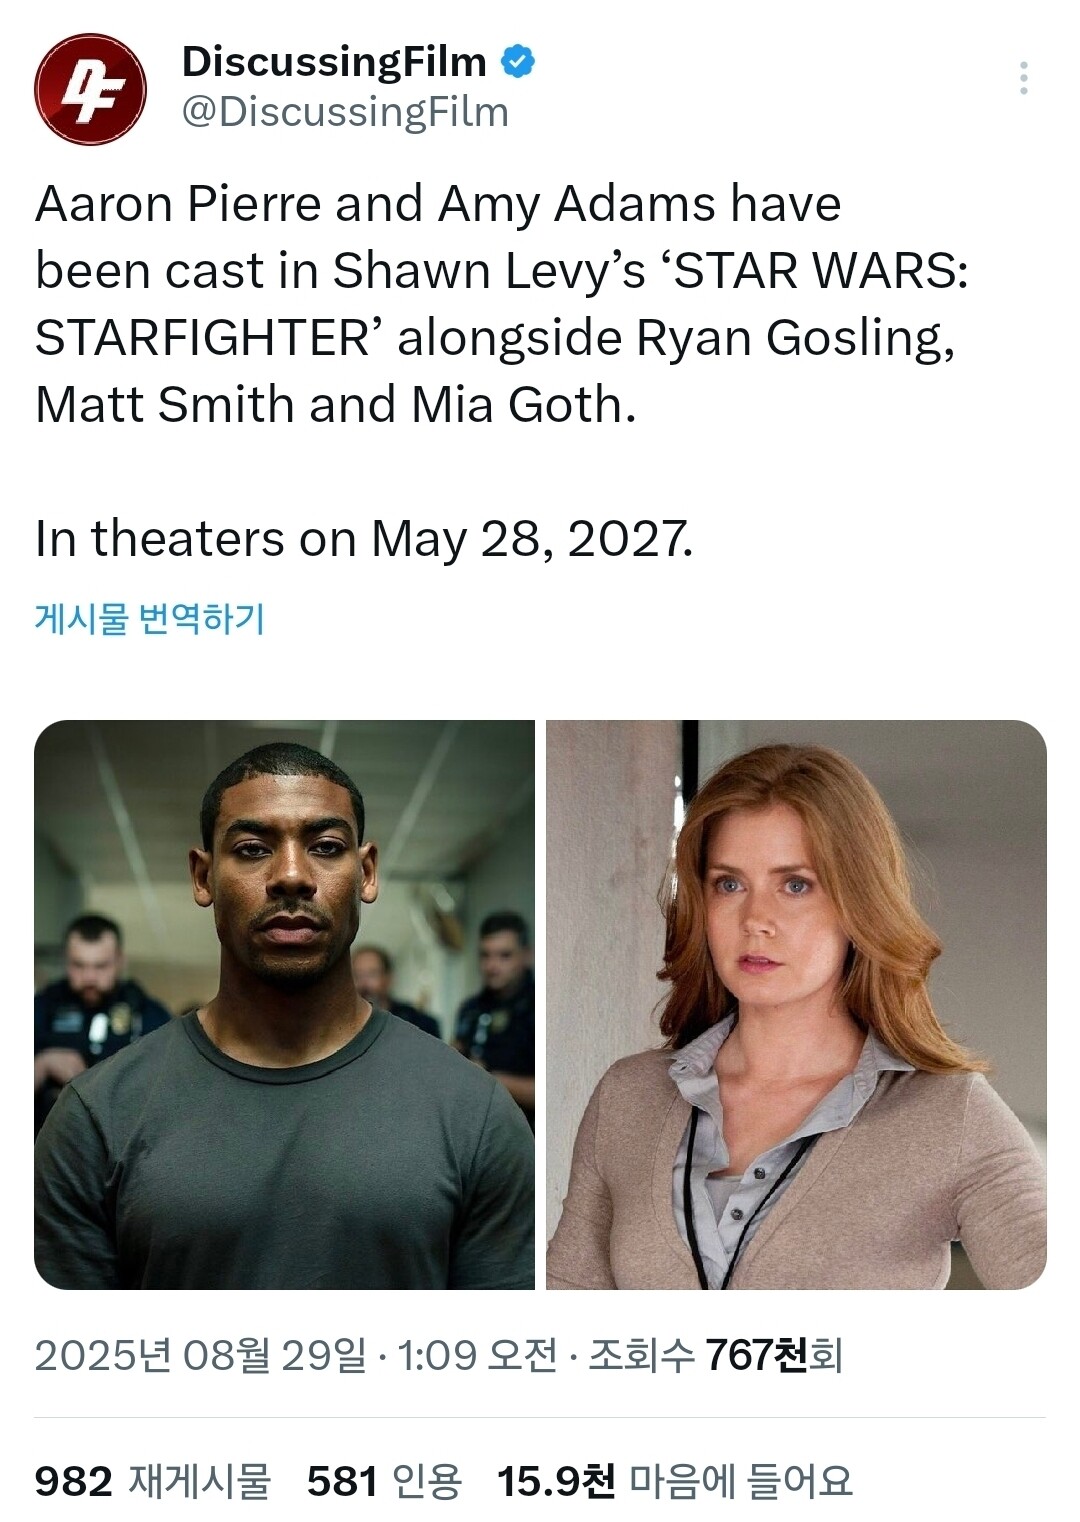Click the 재게시물 label
Screen dimensions: 1080x1522
click(200, 1480)
